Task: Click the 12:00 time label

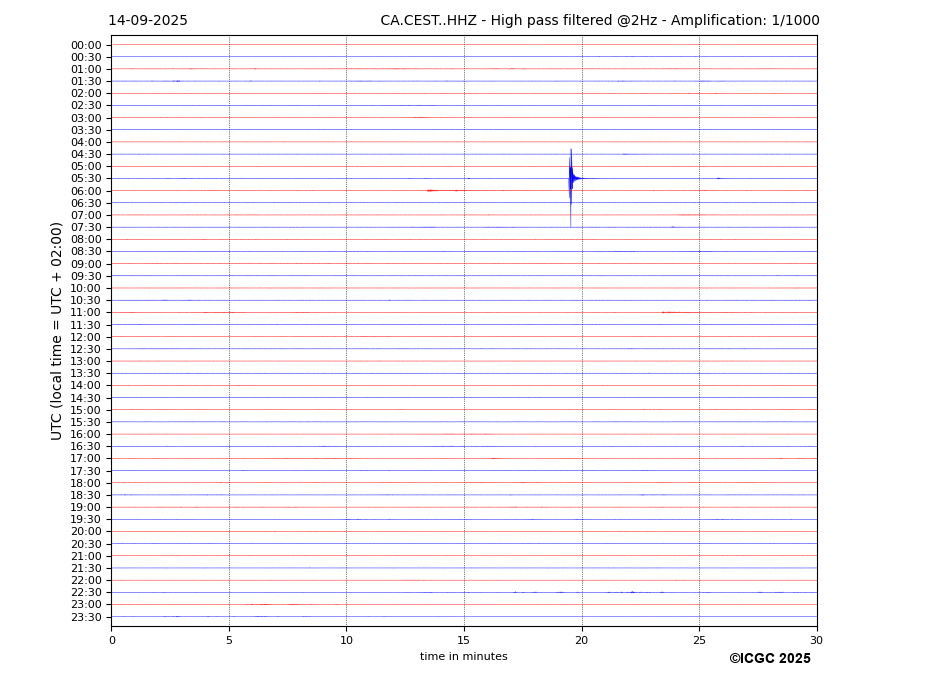Action: 86,338
